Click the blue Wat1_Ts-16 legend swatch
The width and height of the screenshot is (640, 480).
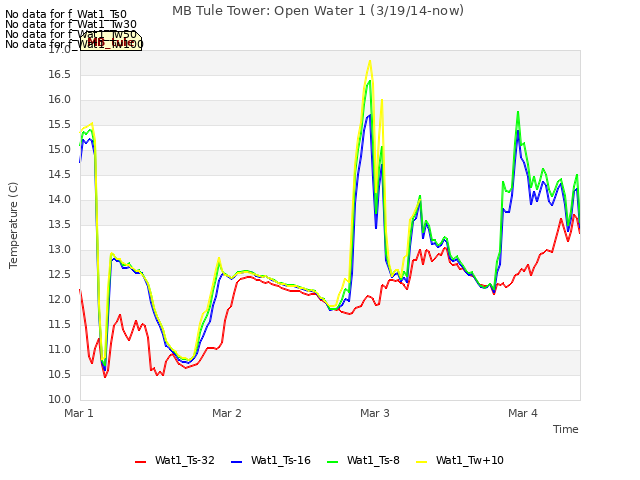tap(236, 462)
